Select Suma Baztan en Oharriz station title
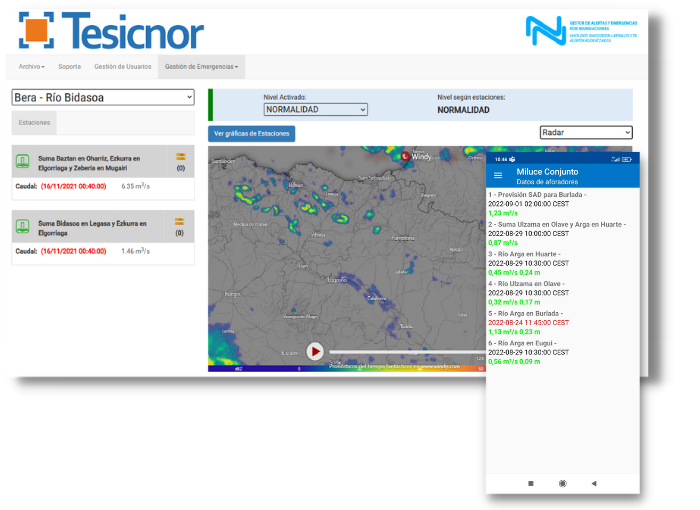Image resolution: width=700 pixels, height=510 pixels. coord(89,163)
